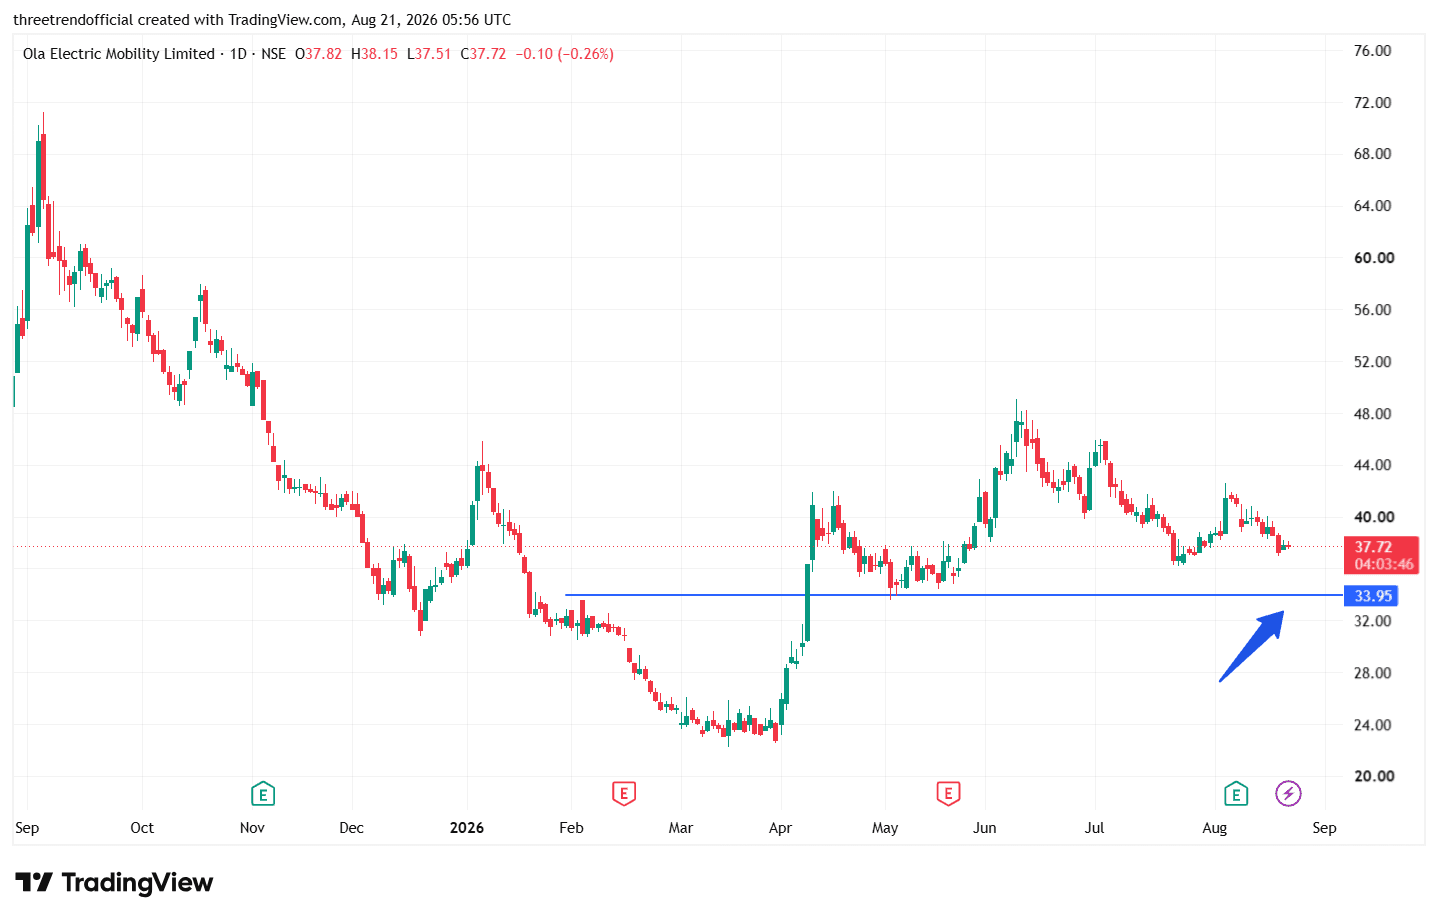The image size is (1438, 920).
Task: Click the 1D interval label
Action: click(238, 54)
